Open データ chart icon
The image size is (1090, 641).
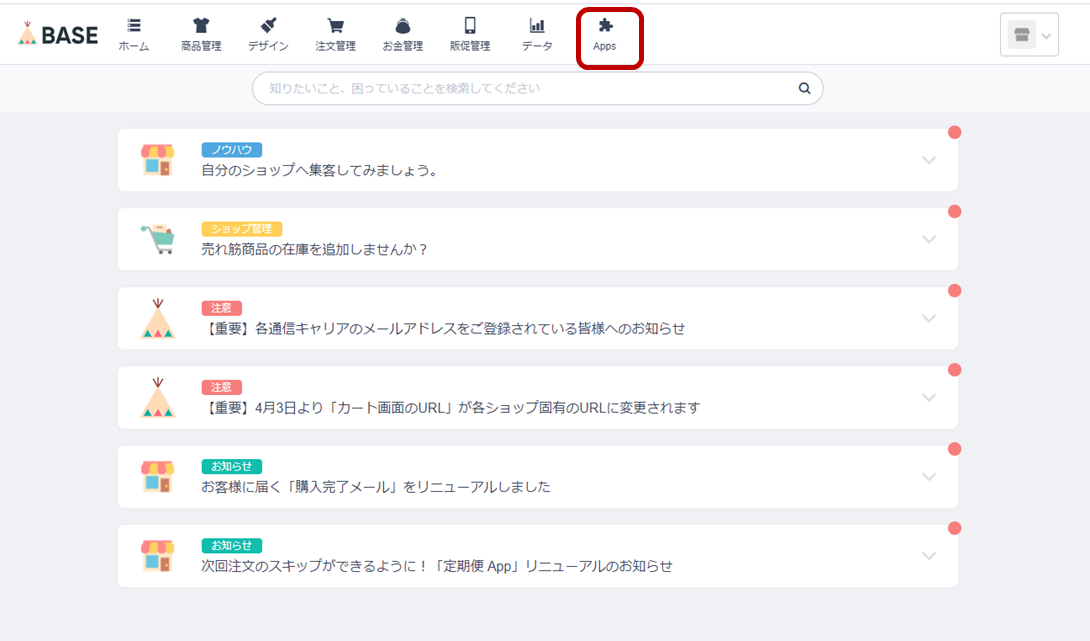pos(537,26)
